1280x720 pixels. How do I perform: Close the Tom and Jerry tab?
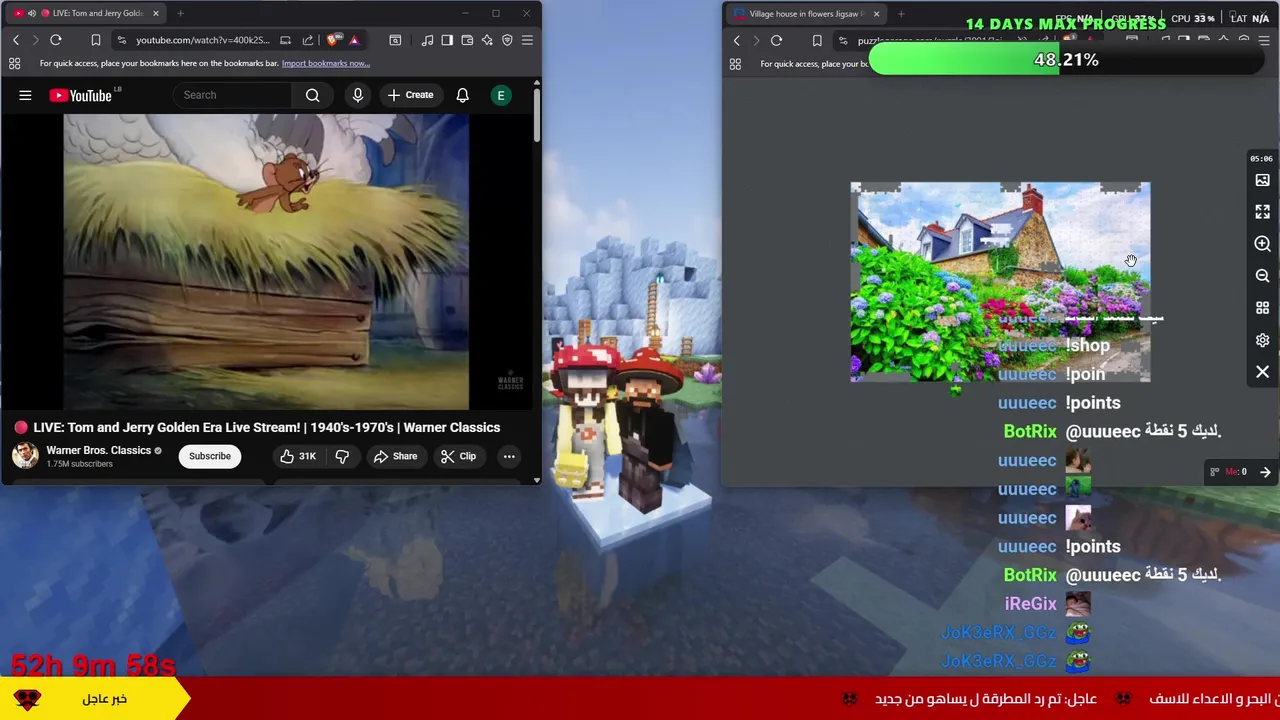[156, 13]
